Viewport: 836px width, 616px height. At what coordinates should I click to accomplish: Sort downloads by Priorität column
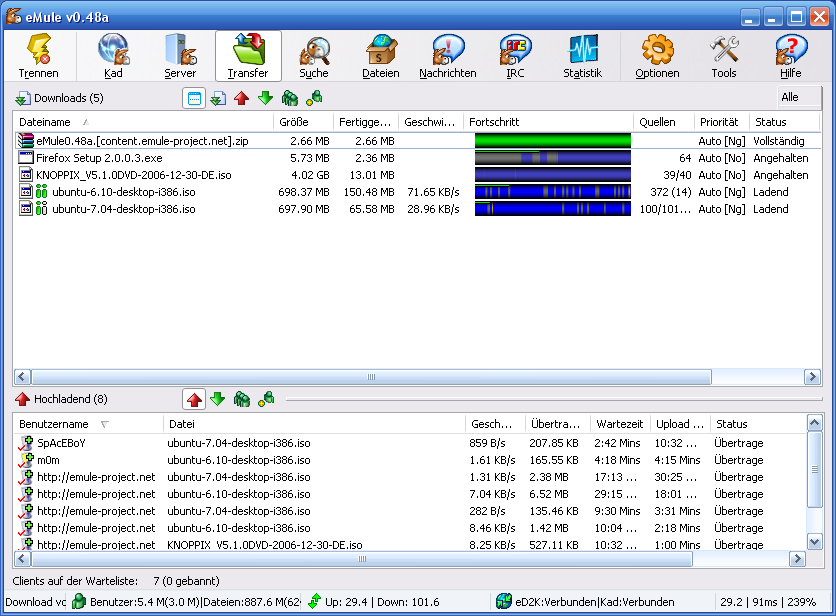tap(722, 122)
